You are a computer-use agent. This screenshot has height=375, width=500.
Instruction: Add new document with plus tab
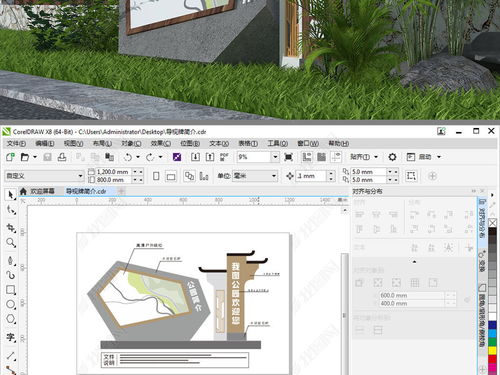click(121, 191)
